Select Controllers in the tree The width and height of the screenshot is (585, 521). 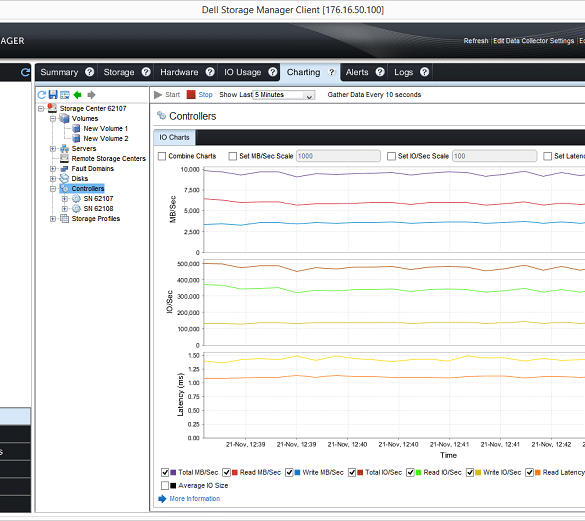click(88, 188)
